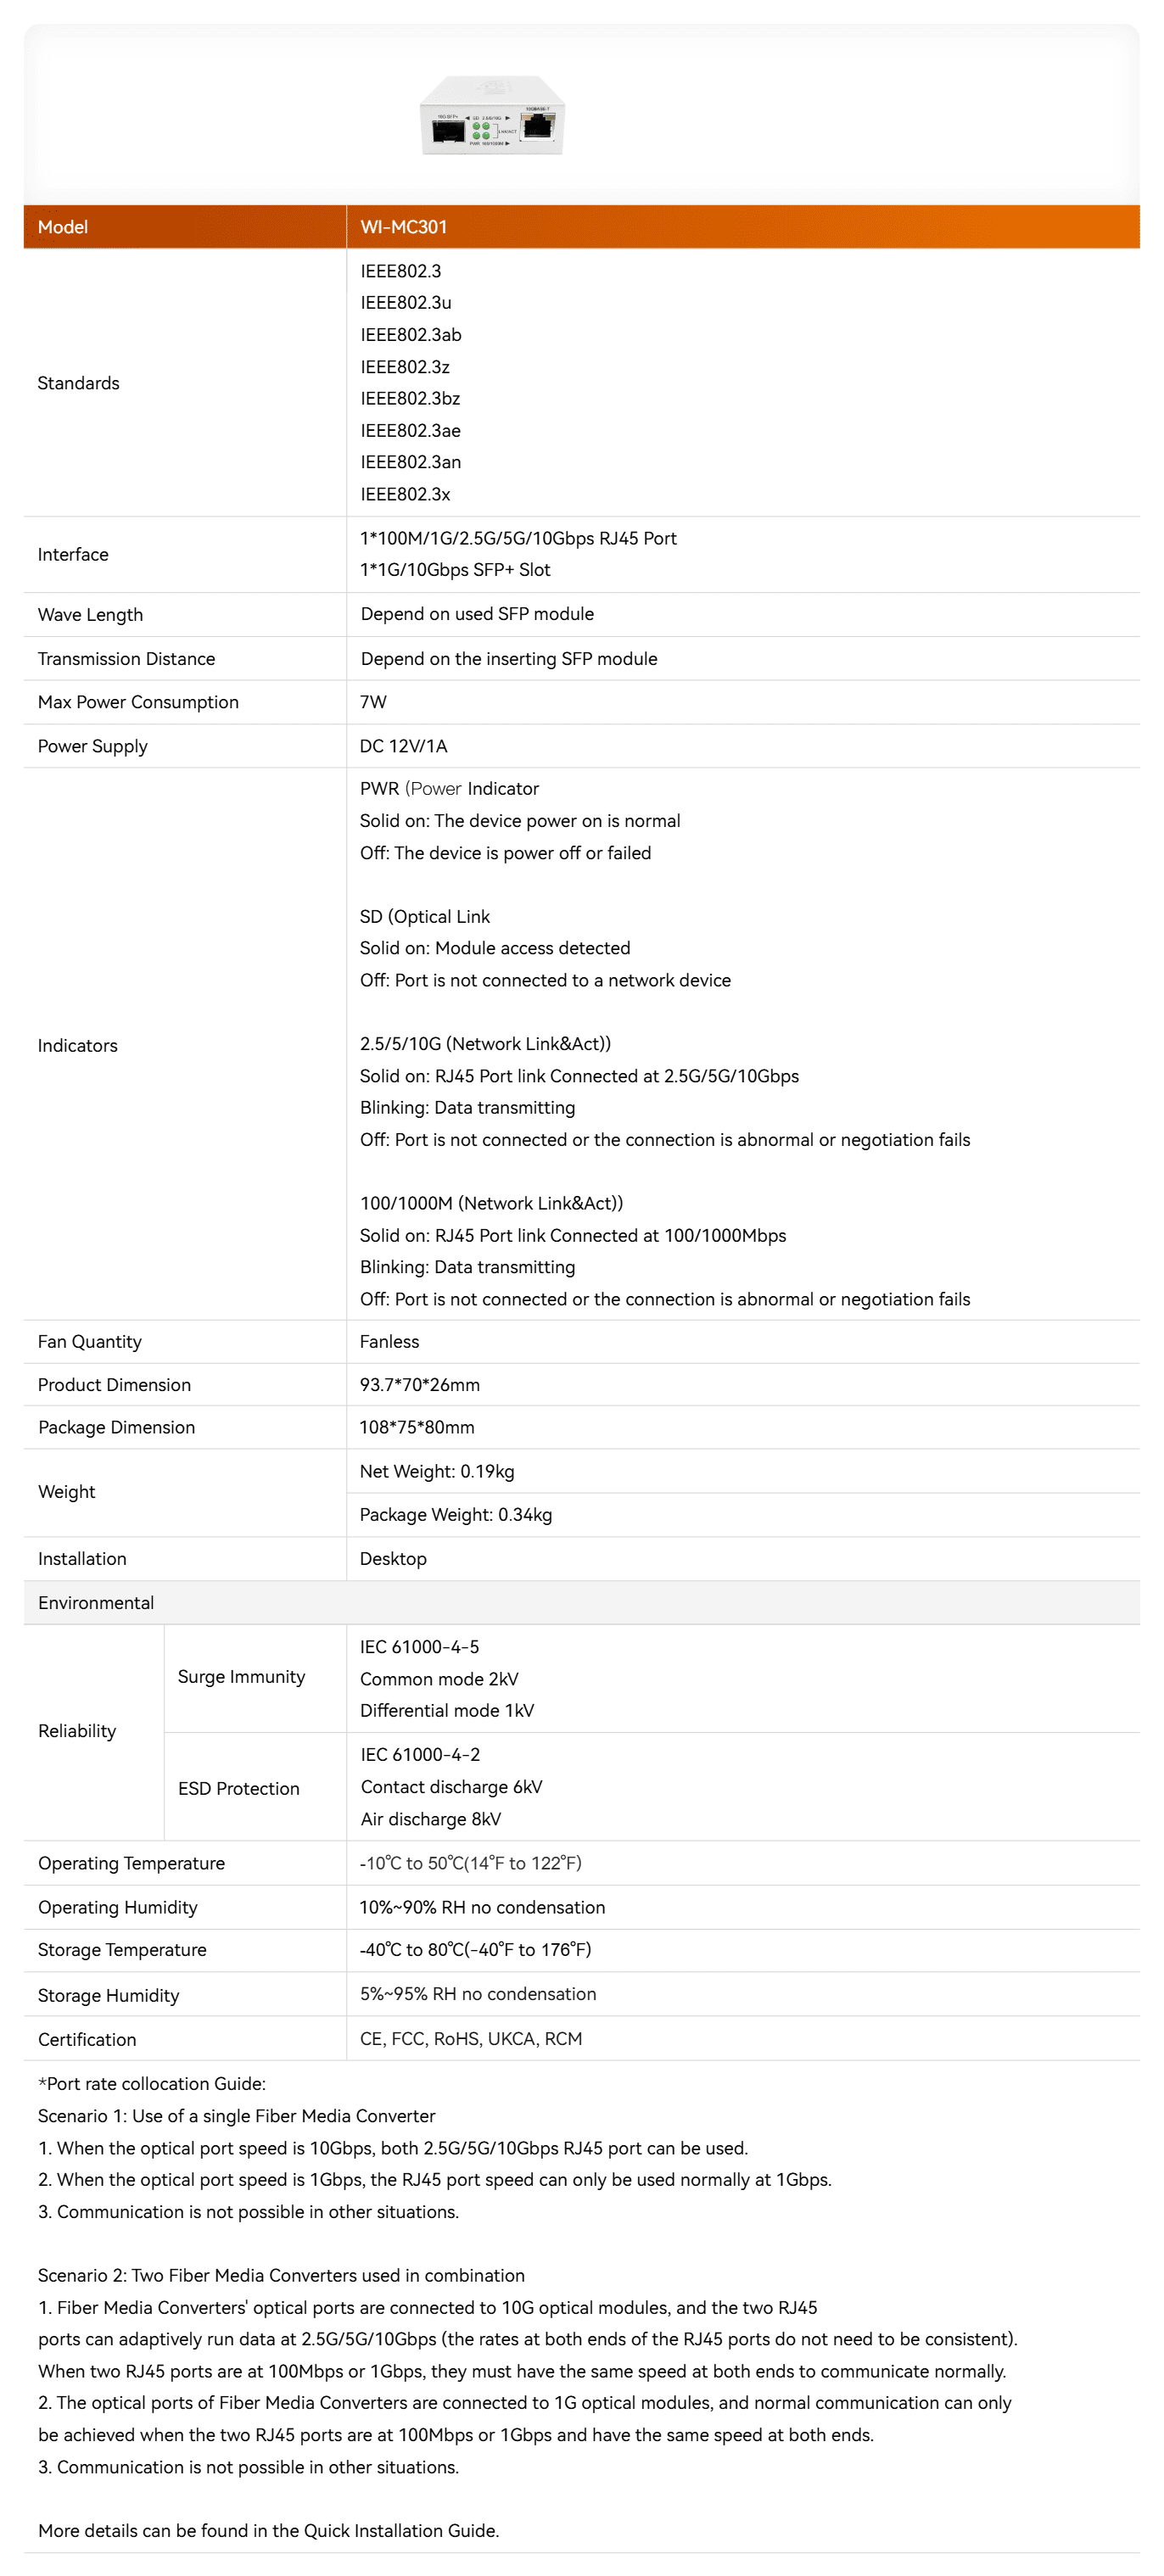
Task: Click the DC 12V/1A power supply value
Action: pos(403,746)
